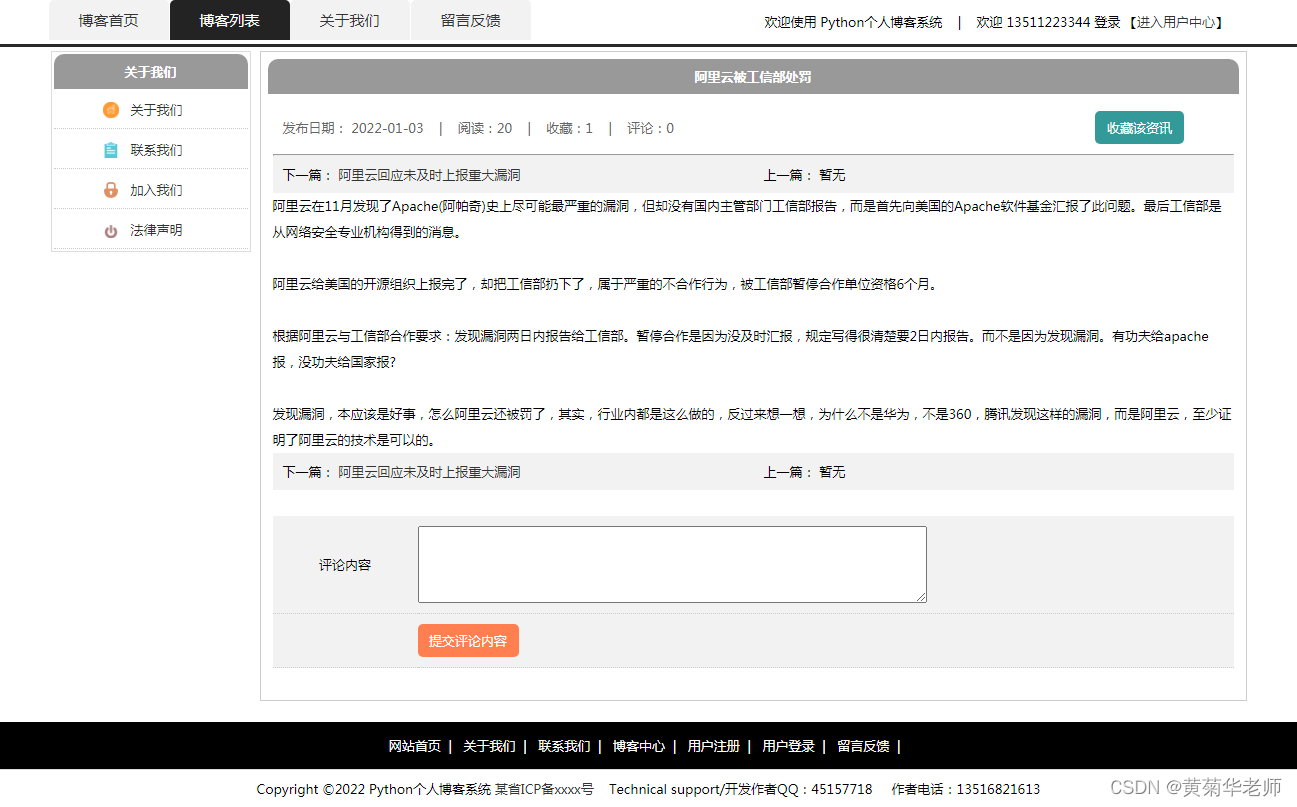
Task: Switch to the 博客首页 tab
Action: (x=108, y=20)
